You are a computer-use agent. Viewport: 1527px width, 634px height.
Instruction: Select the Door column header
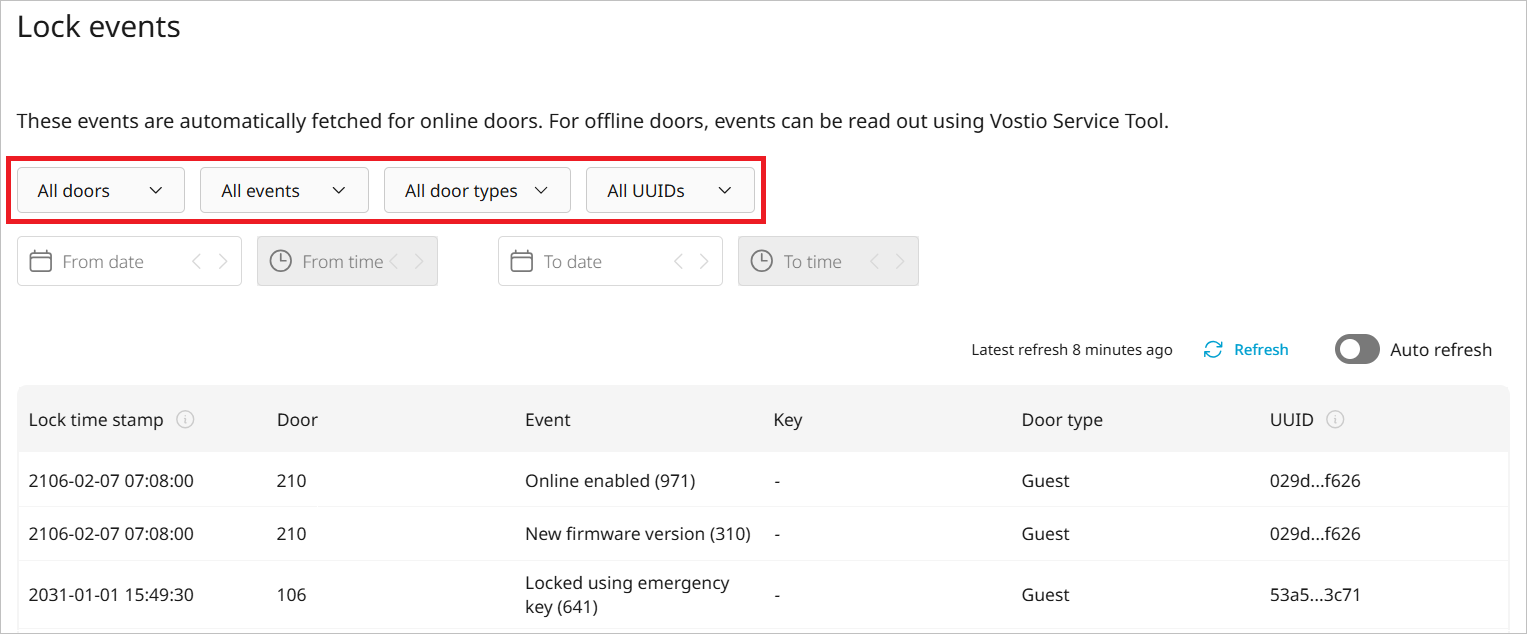pyautogui.click(x=297, y=420)
